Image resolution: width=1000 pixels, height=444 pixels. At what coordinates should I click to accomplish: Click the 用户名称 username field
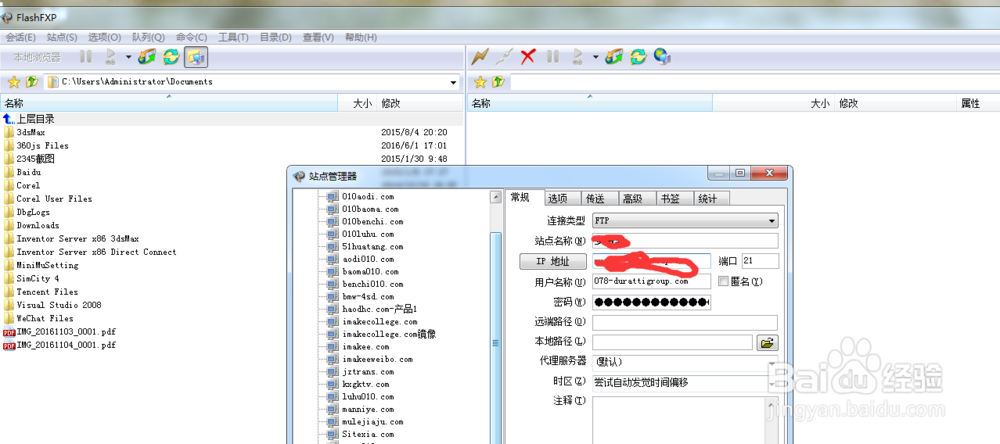click(651, 281)
